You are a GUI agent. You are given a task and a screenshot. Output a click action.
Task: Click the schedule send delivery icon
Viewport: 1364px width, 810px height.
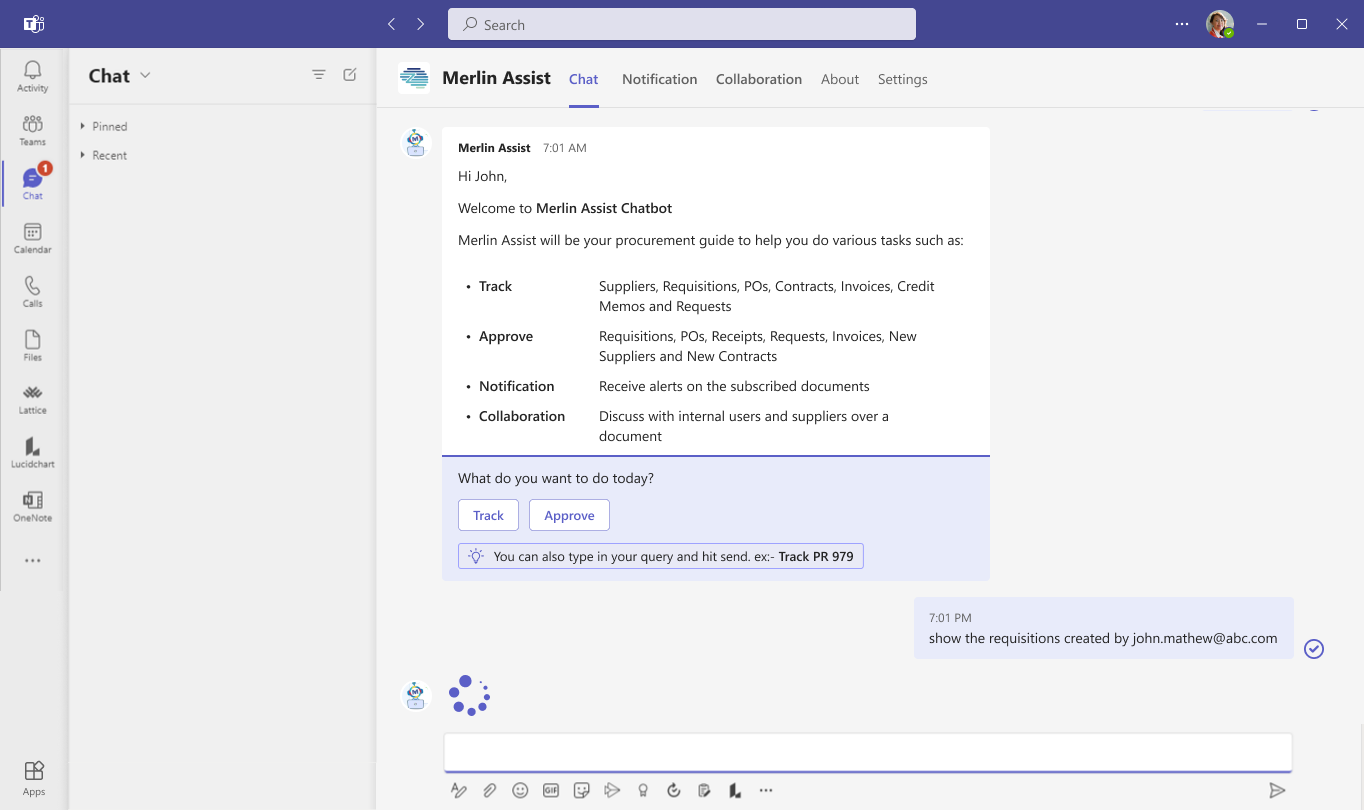612,790
